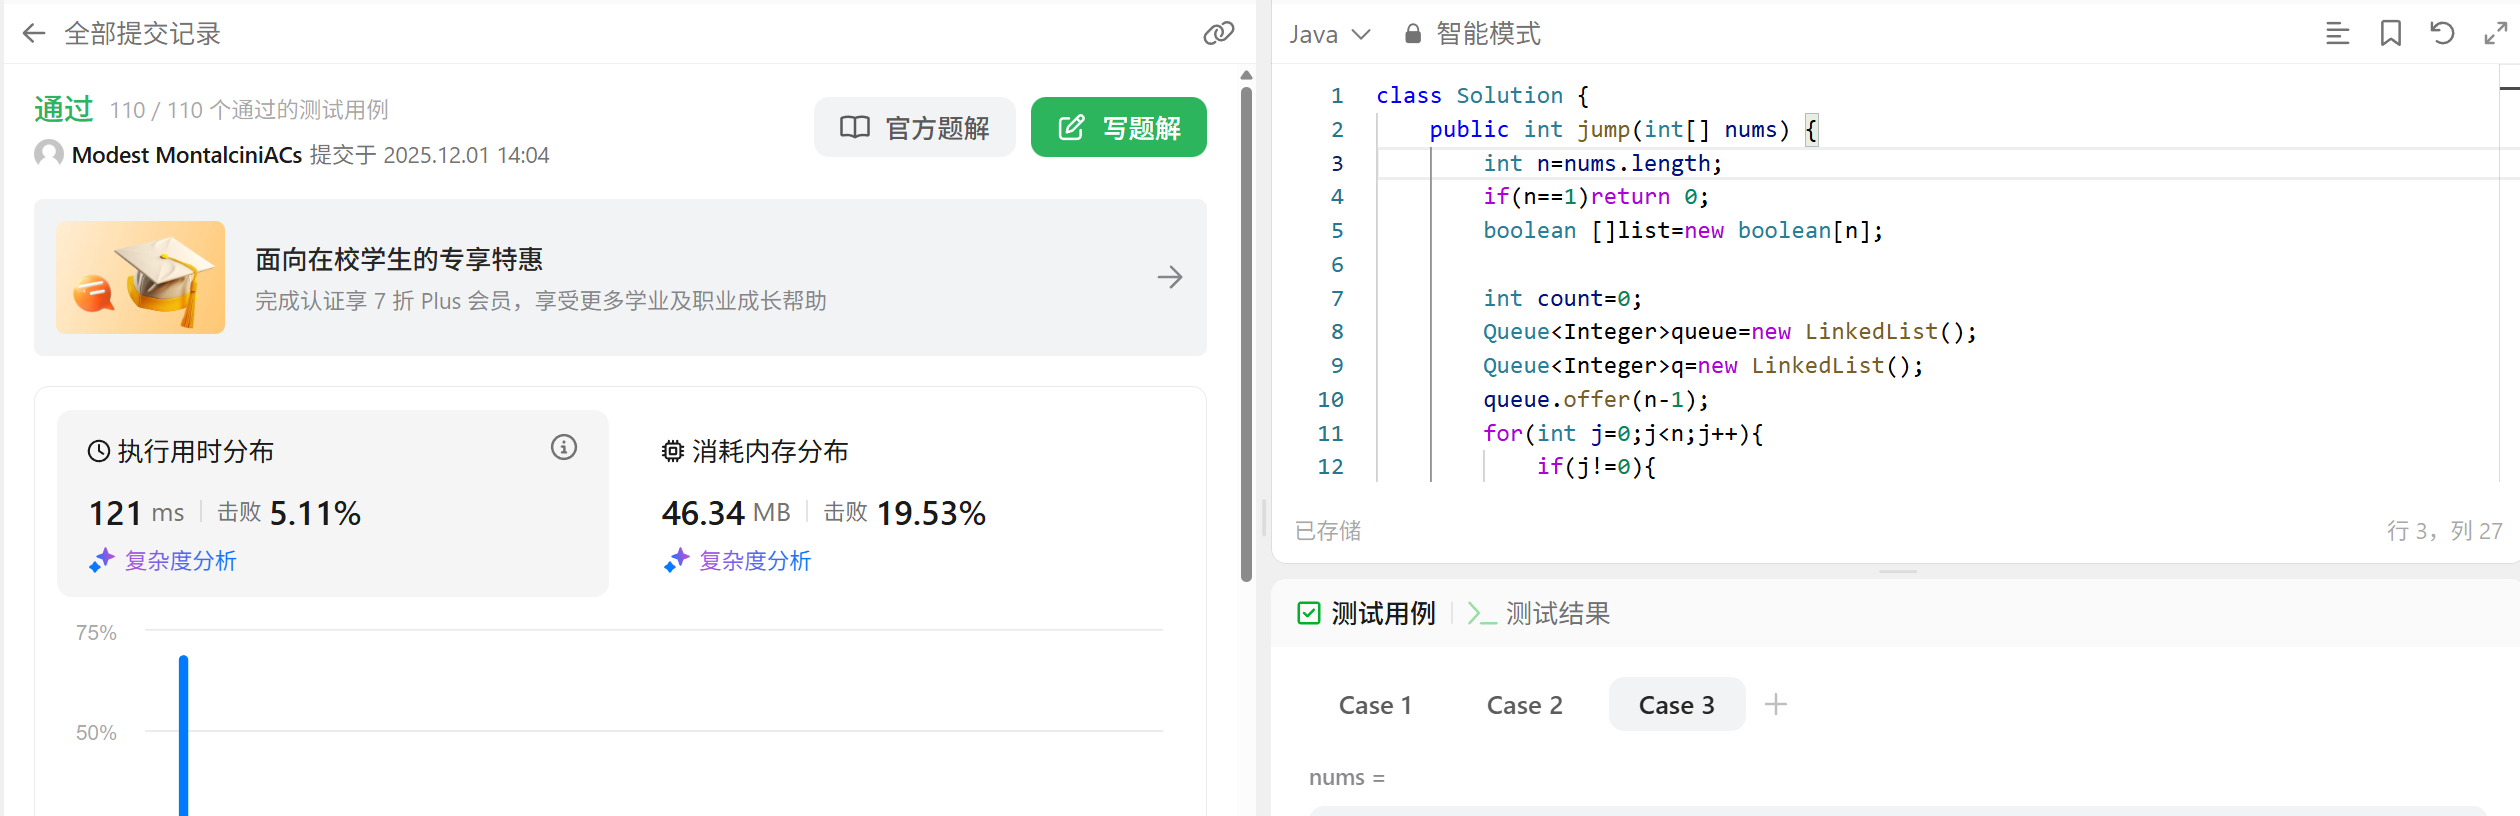Click the green 写题解 button

(1118, 127)
